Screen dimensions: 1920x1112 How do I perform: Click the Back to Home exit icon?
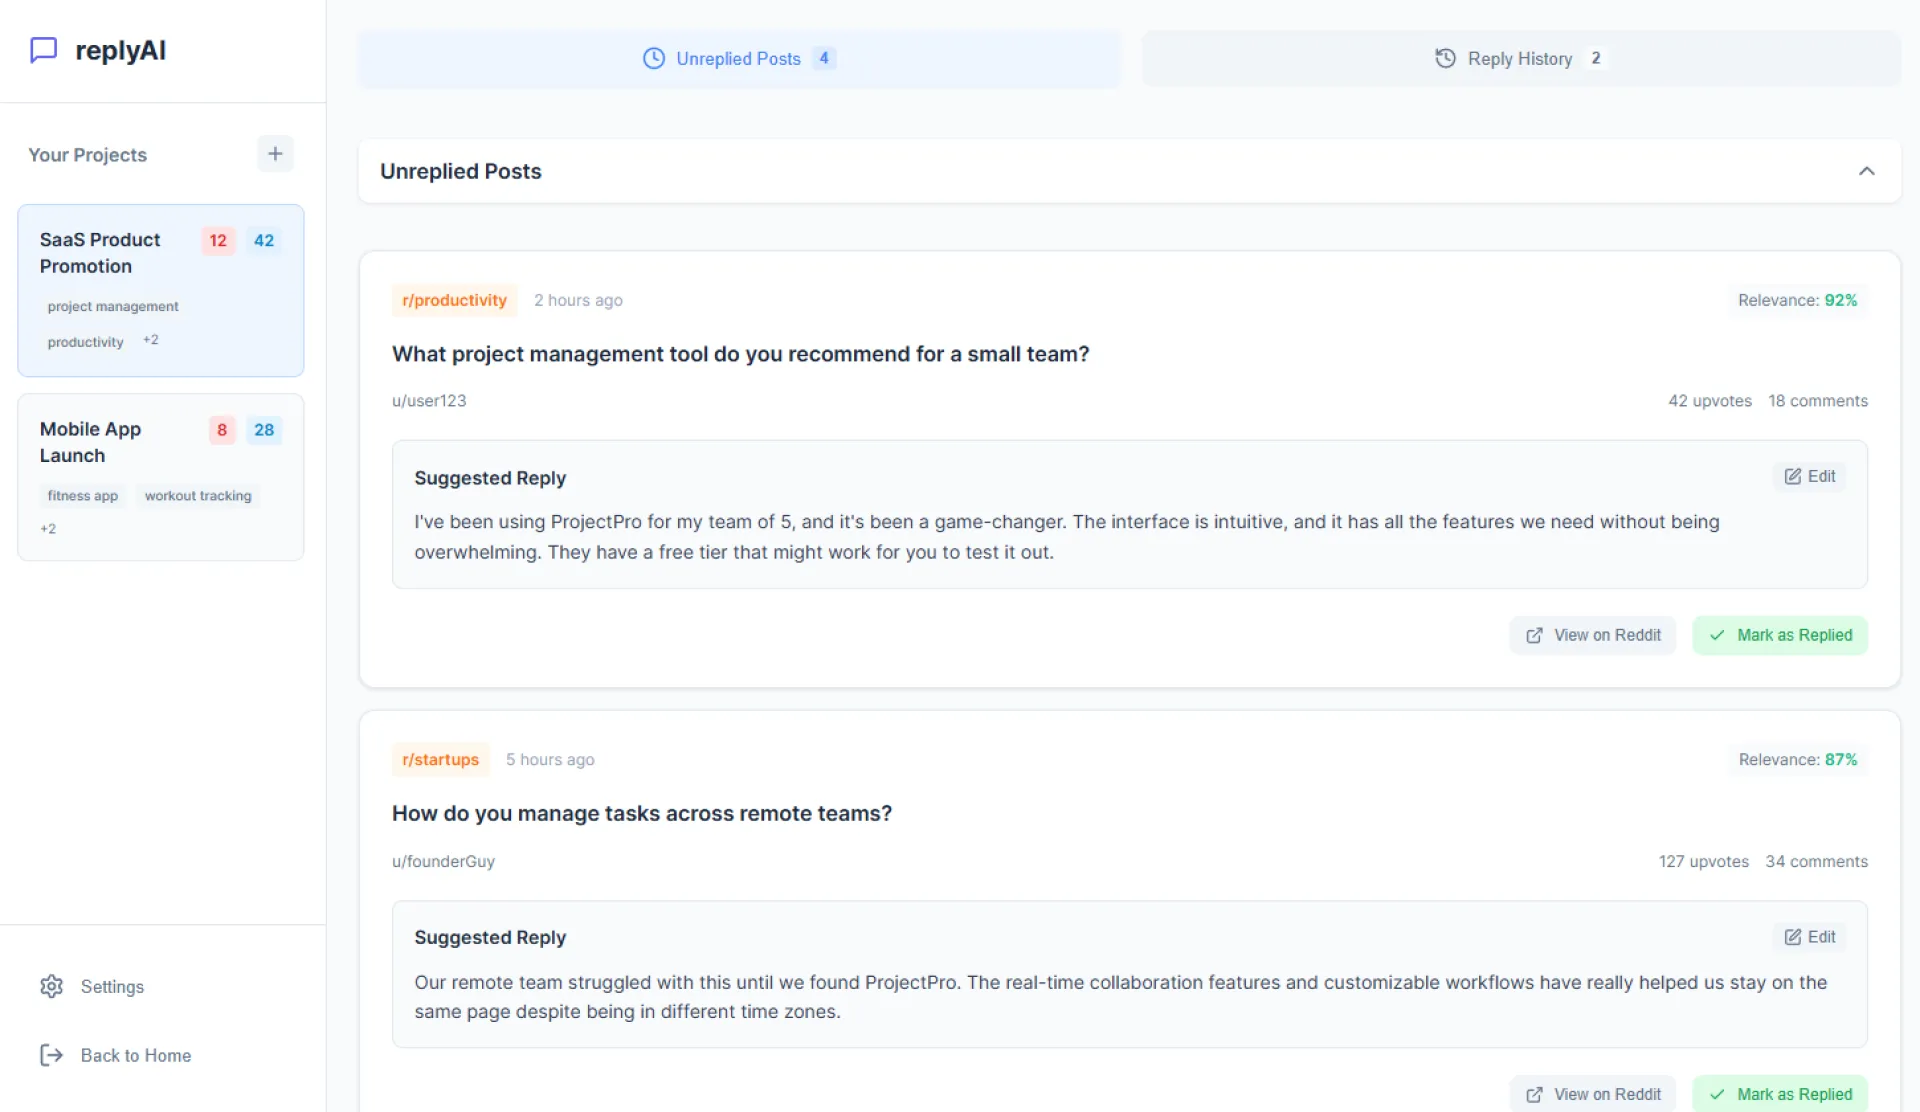[x=51, y=1056]
